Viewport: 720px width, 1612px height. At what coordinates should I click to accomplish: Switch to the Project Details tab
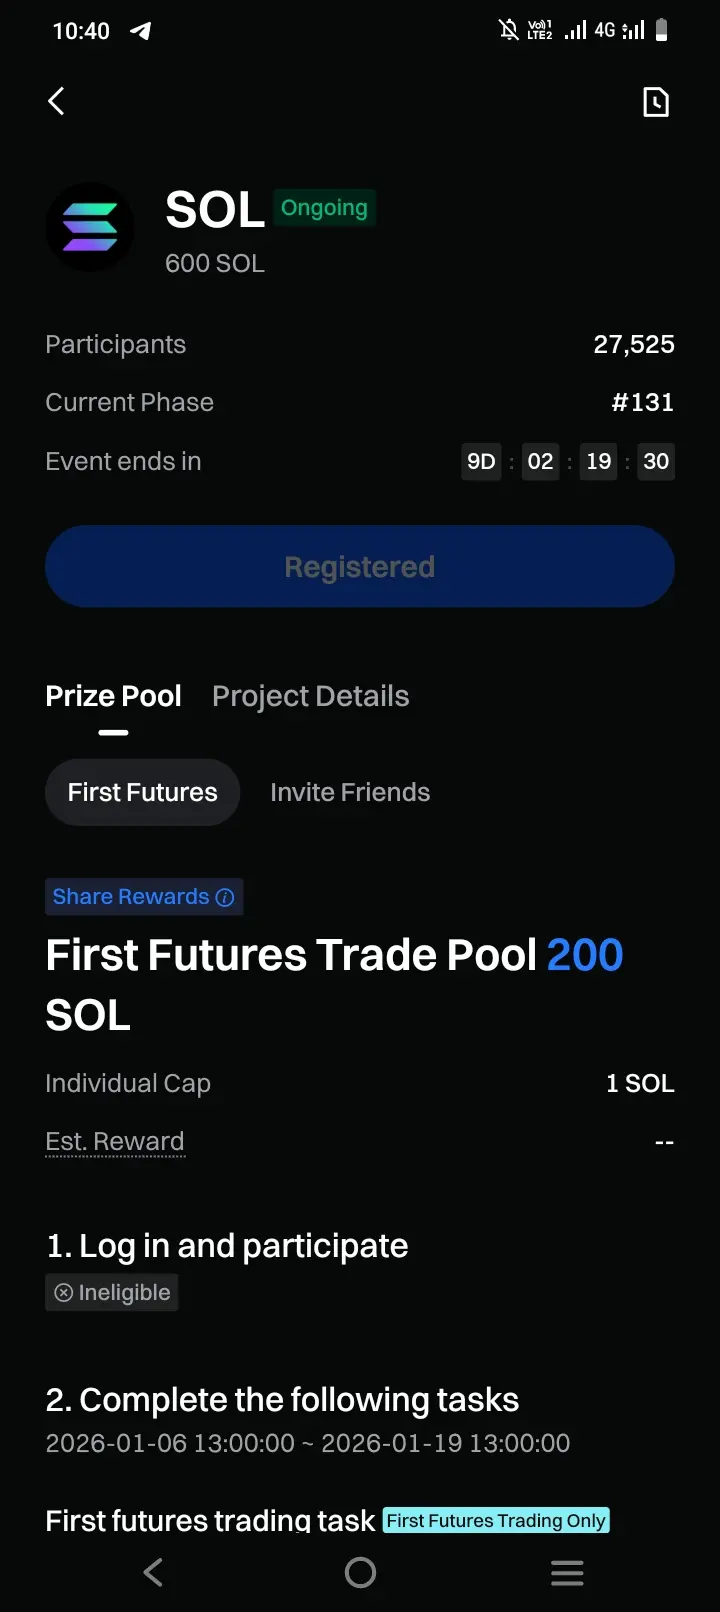coord(310,696)
